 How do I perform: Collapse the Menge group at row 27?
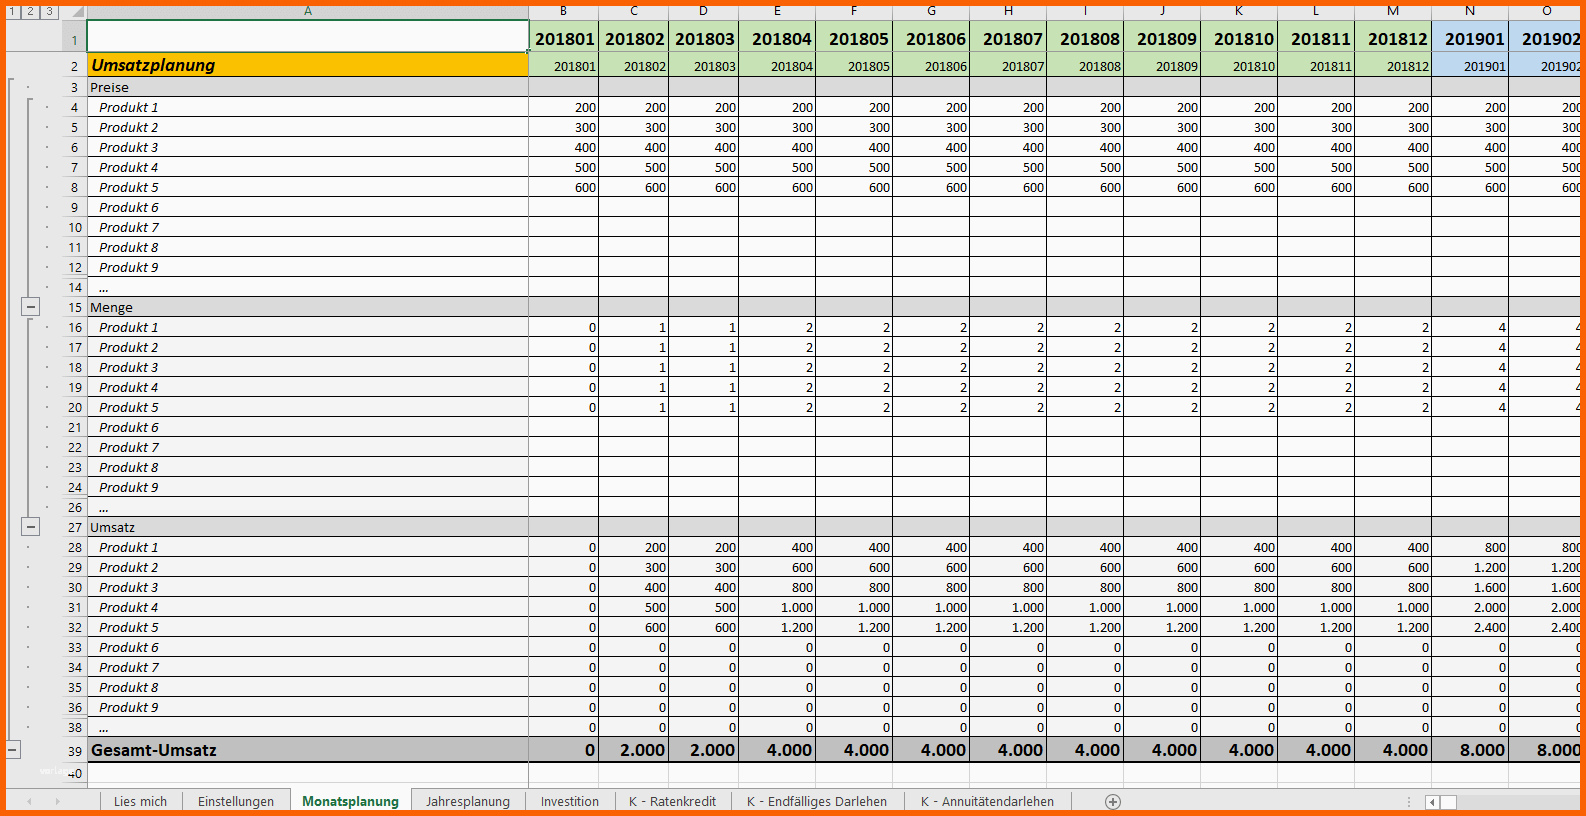(x=31, y=527)
